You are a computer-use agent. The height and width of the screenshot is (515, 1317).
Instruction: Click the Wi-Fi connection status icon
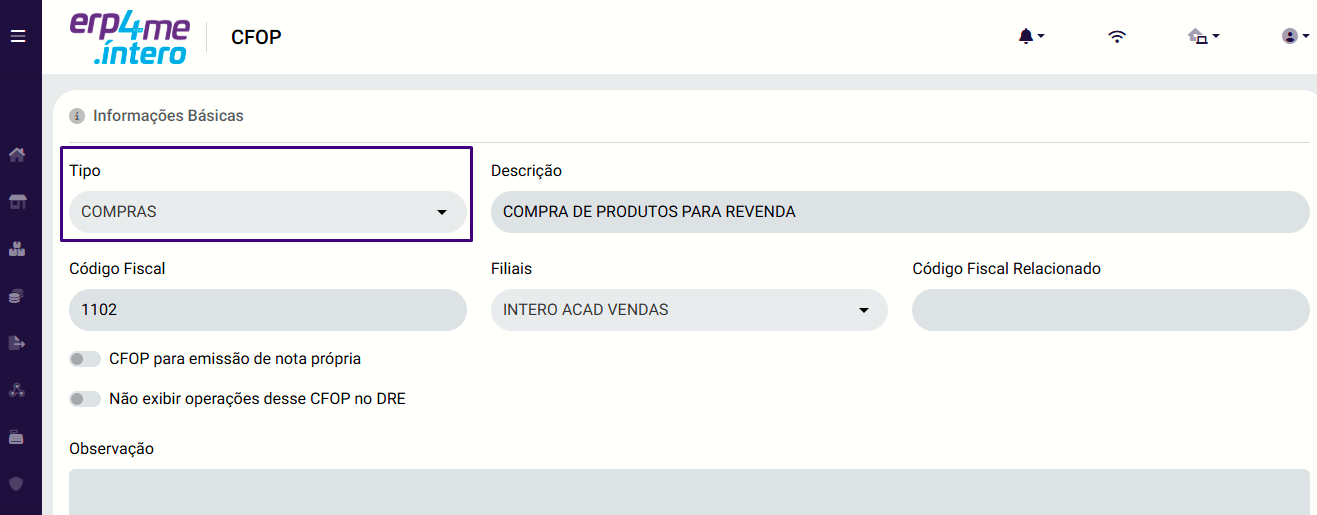[x=1117, y=37]
